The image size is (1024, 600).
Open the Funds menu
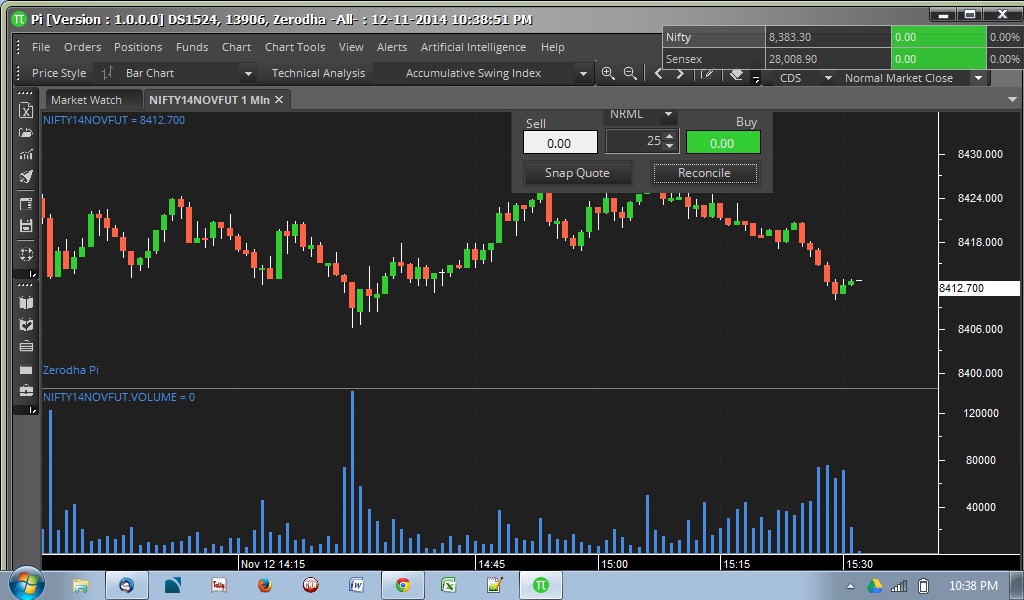tap(192, 47)
